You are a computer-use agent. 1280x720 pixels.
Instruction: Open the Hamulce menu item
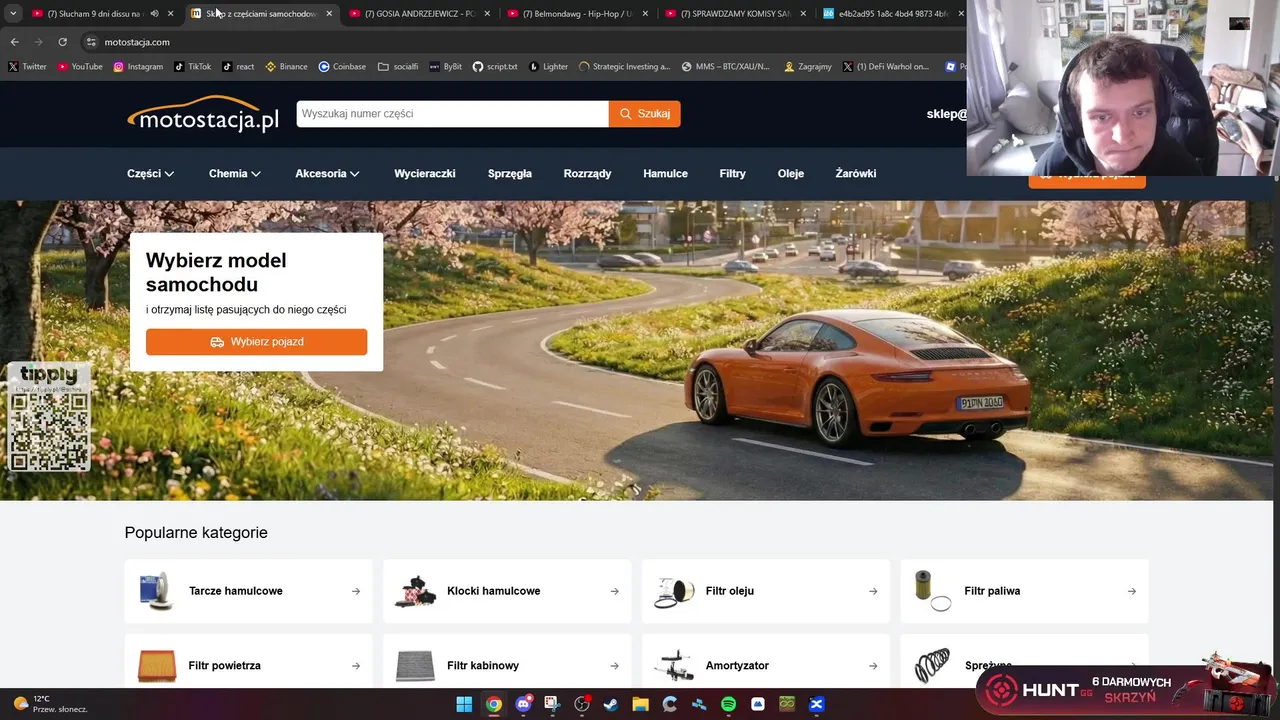[665, 174]
